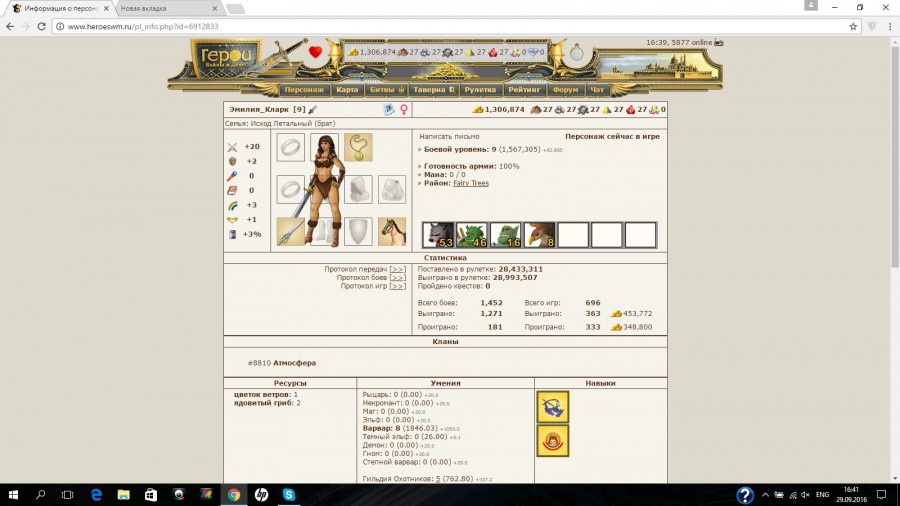Open Протокол игр [>>] link
Viewport: 900px width, 506px height.
tap(397, 286)
